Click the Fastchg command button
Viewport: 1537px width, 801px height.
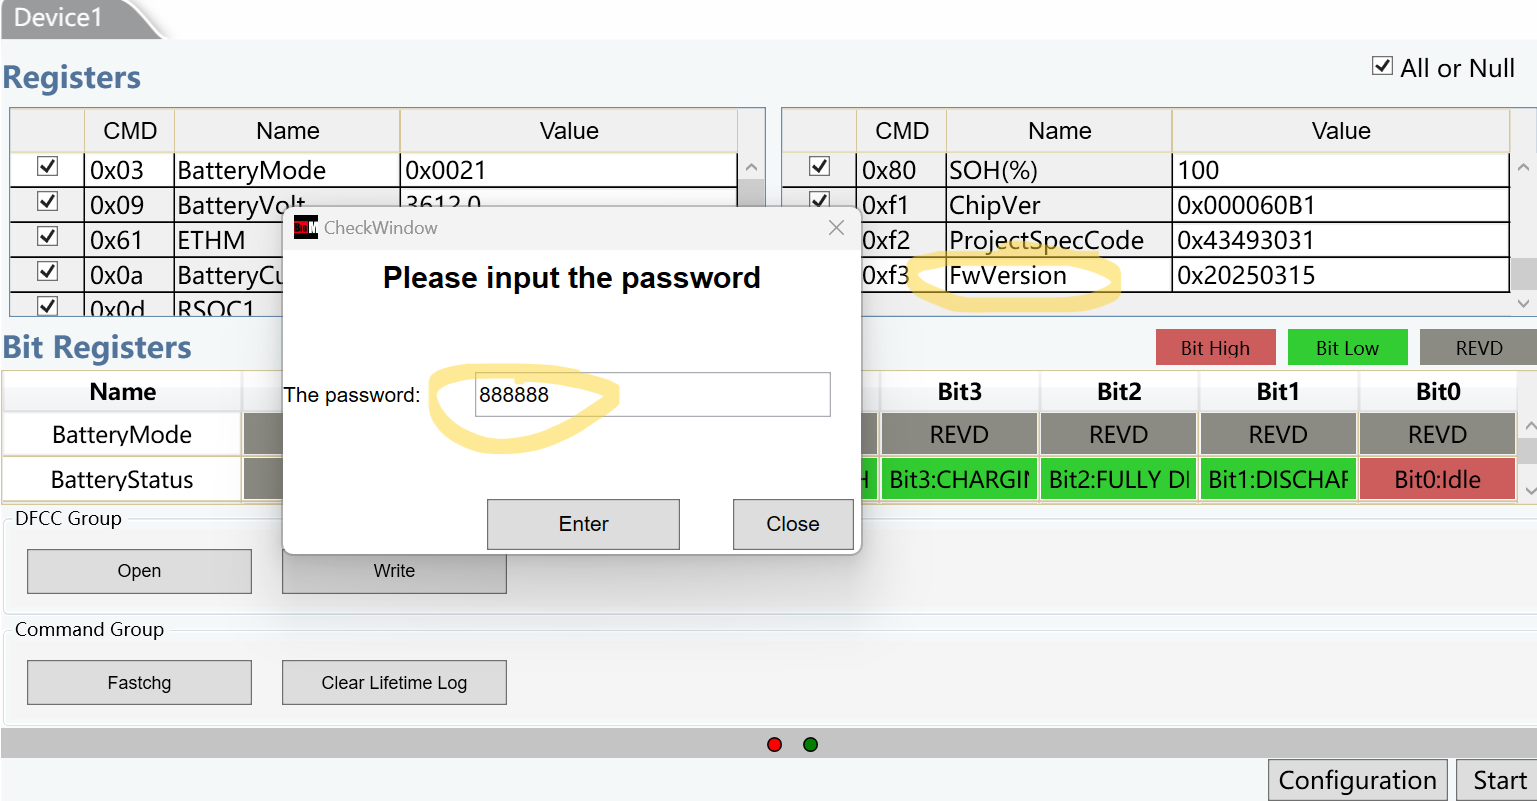click(139, 683)
